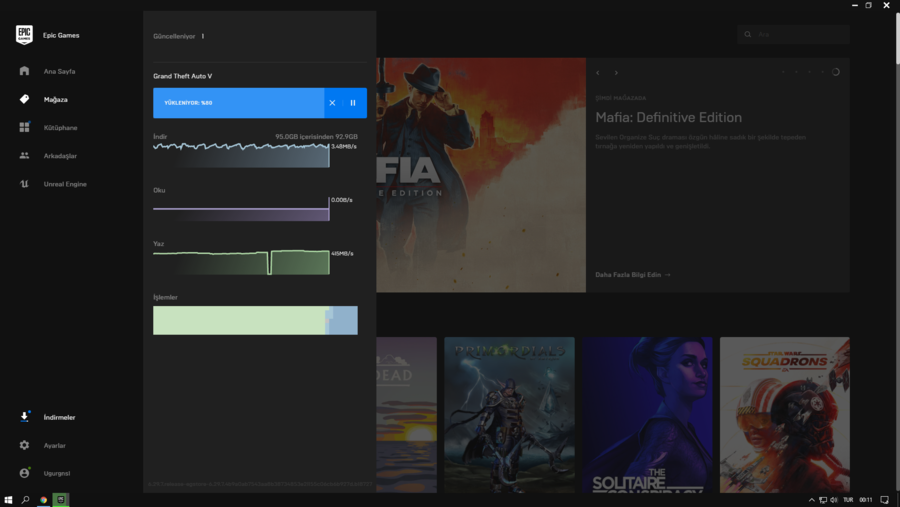This screenshot has width=900, height=507.
Task: Cancel the Grand Theft Auto V download
Action: tap(332, 103)
